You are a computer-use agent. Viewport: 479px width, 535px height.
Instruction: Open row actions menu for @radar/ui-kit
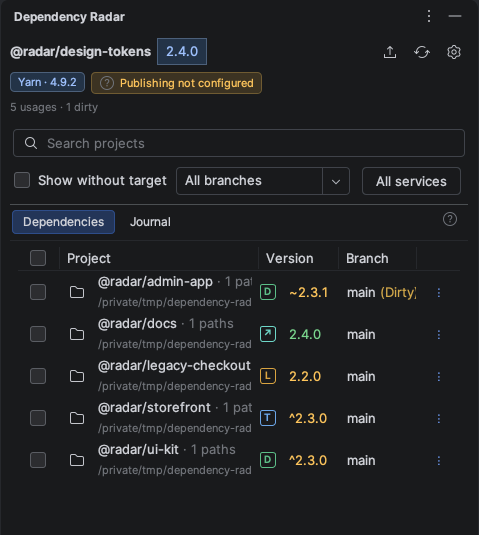(439, 461)
